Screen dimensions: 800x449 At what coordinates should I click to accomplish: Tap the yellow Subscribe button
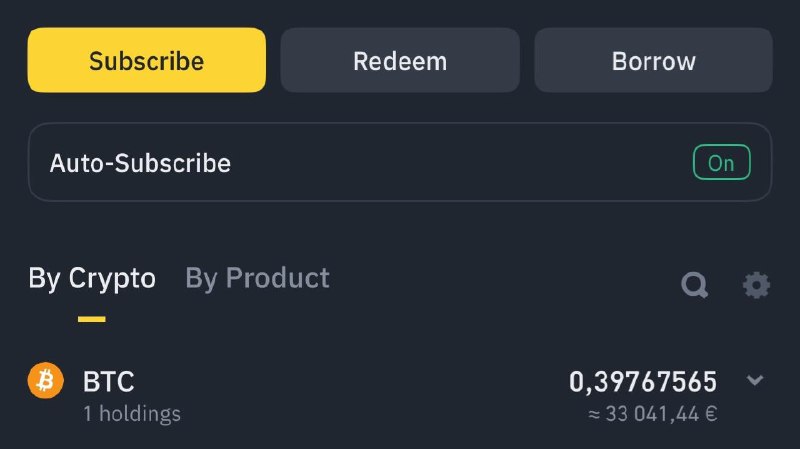[147, 60]
